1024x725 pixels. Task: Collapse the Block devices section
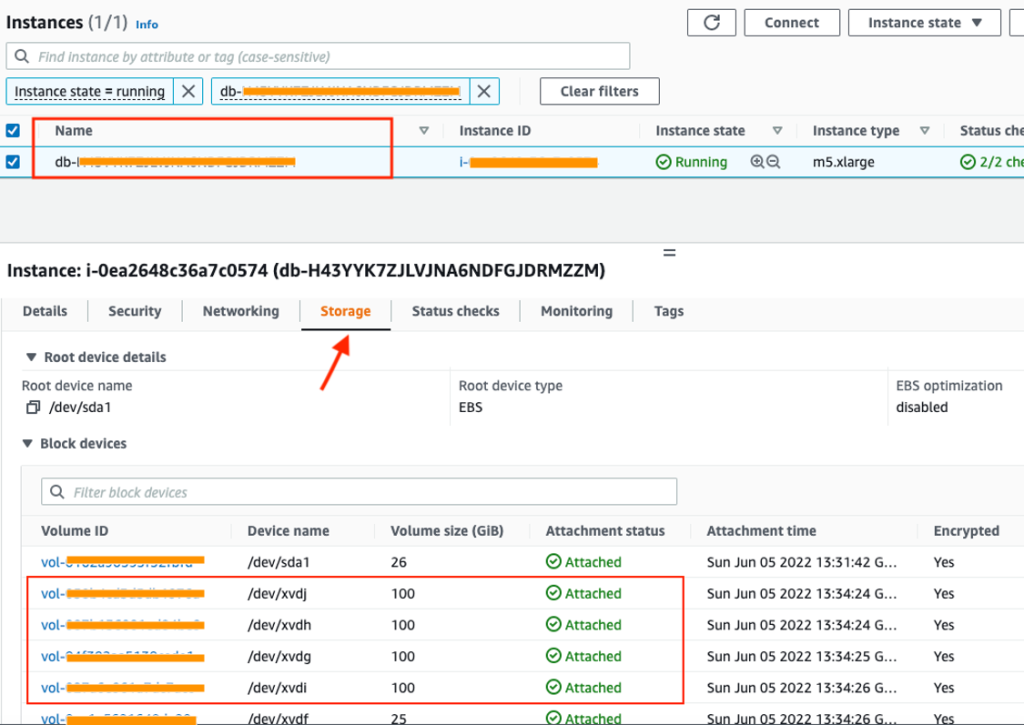point(26,443)
